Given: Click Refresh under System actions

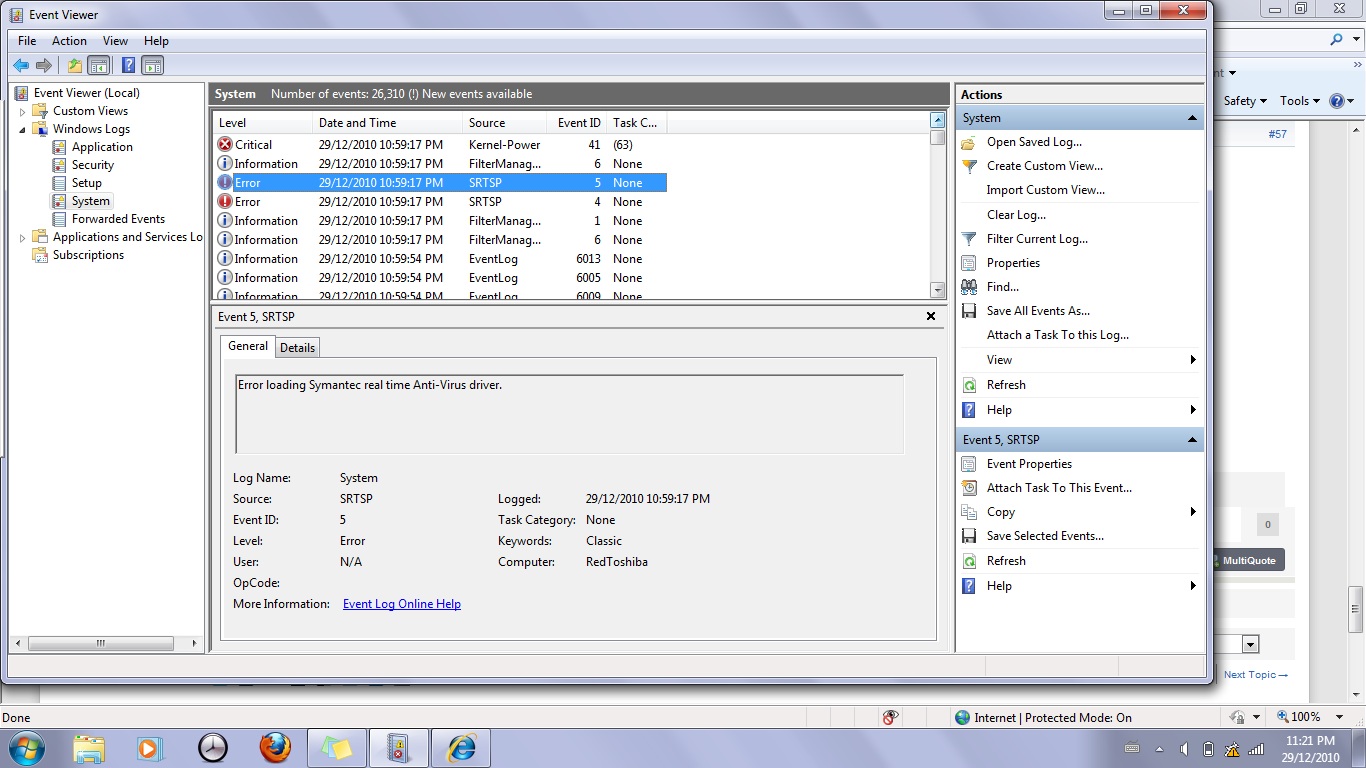Looking at the screenshot, I should [x=1006, y=385].
